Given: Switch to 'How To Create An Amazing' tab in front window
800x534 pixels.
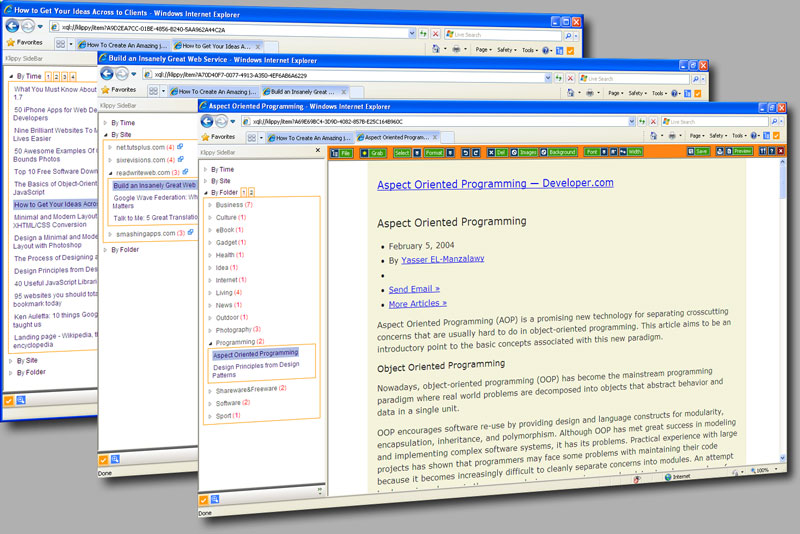Looking at the screenshot, I should pos(309,138).
